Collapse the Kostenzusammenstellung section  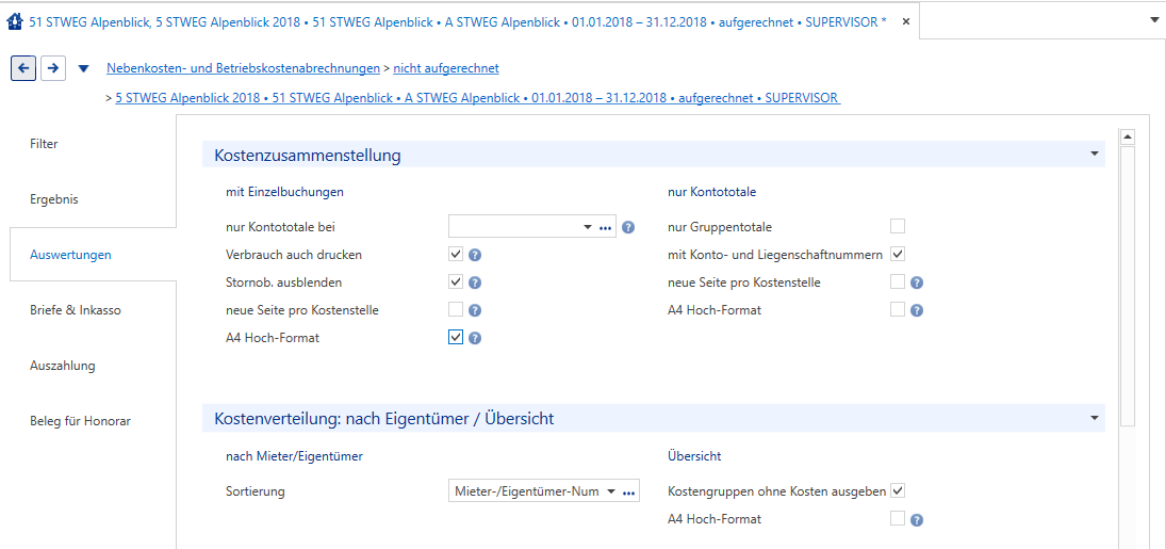coord(1094,154)
